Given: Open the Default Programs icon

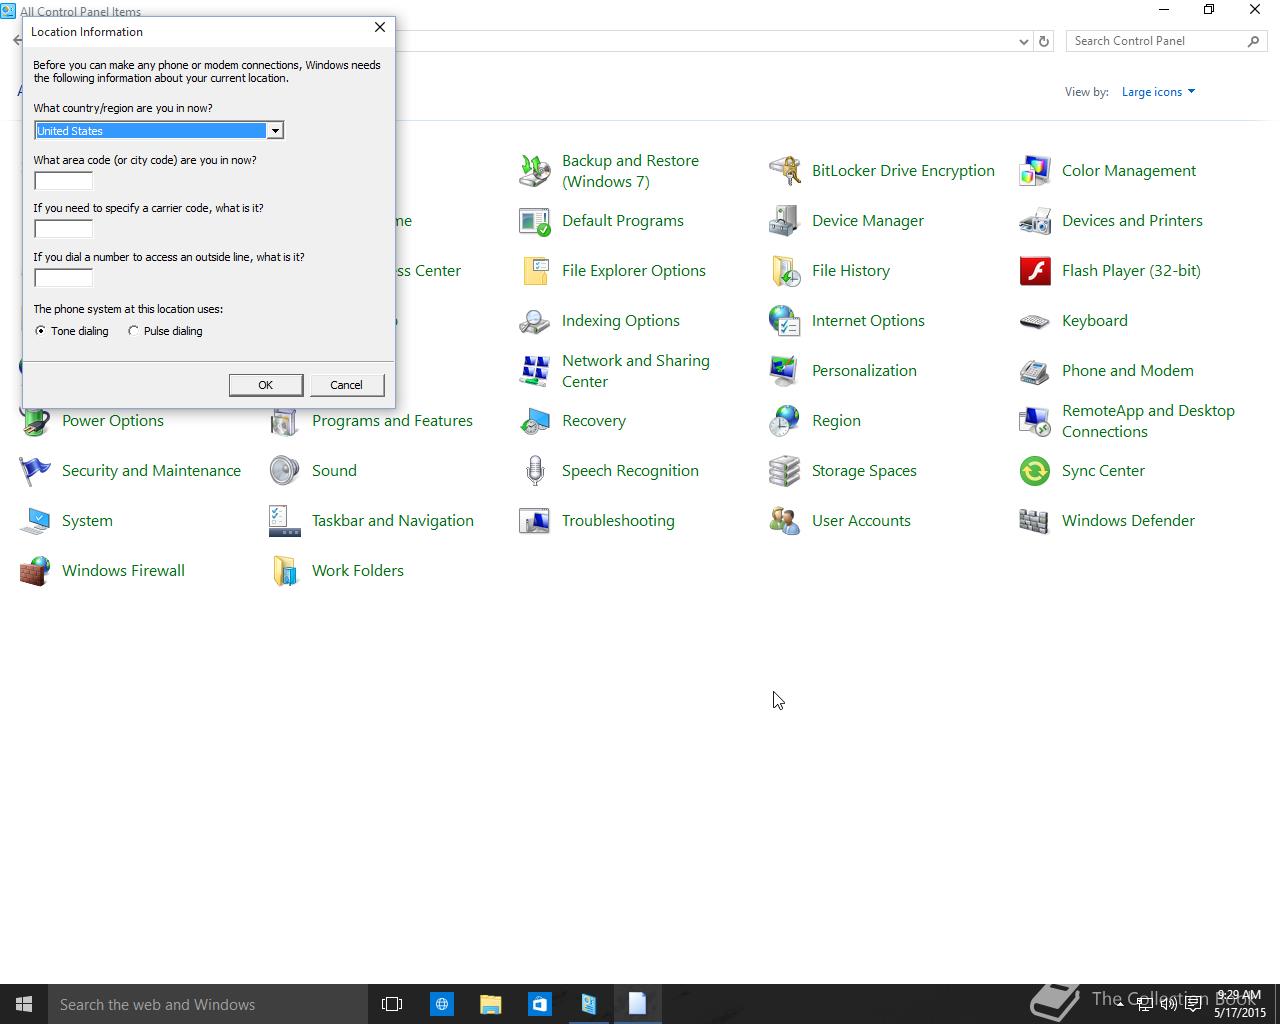Looking at the screenshot, I should (x=535, y=221).
